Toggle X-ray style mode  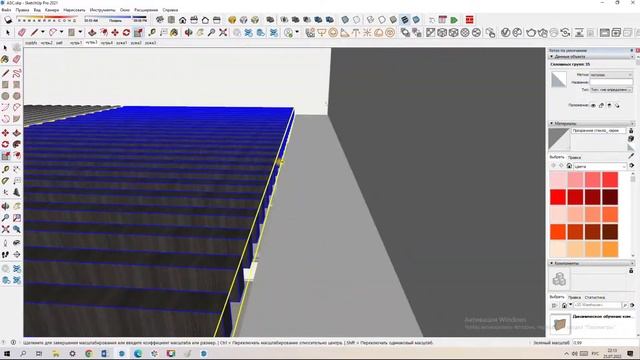tap(345, 20)
